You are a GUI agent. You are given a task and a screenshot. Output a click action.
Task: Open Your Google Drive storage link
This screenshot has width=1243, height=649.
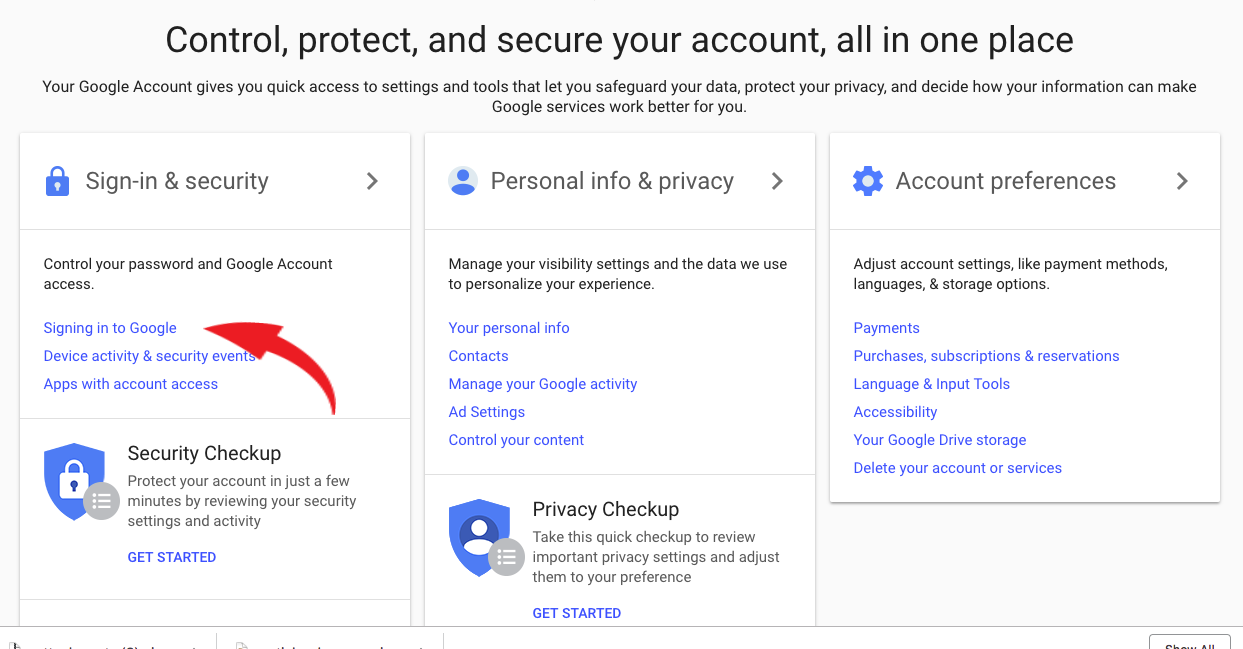[x=940, y=440]
